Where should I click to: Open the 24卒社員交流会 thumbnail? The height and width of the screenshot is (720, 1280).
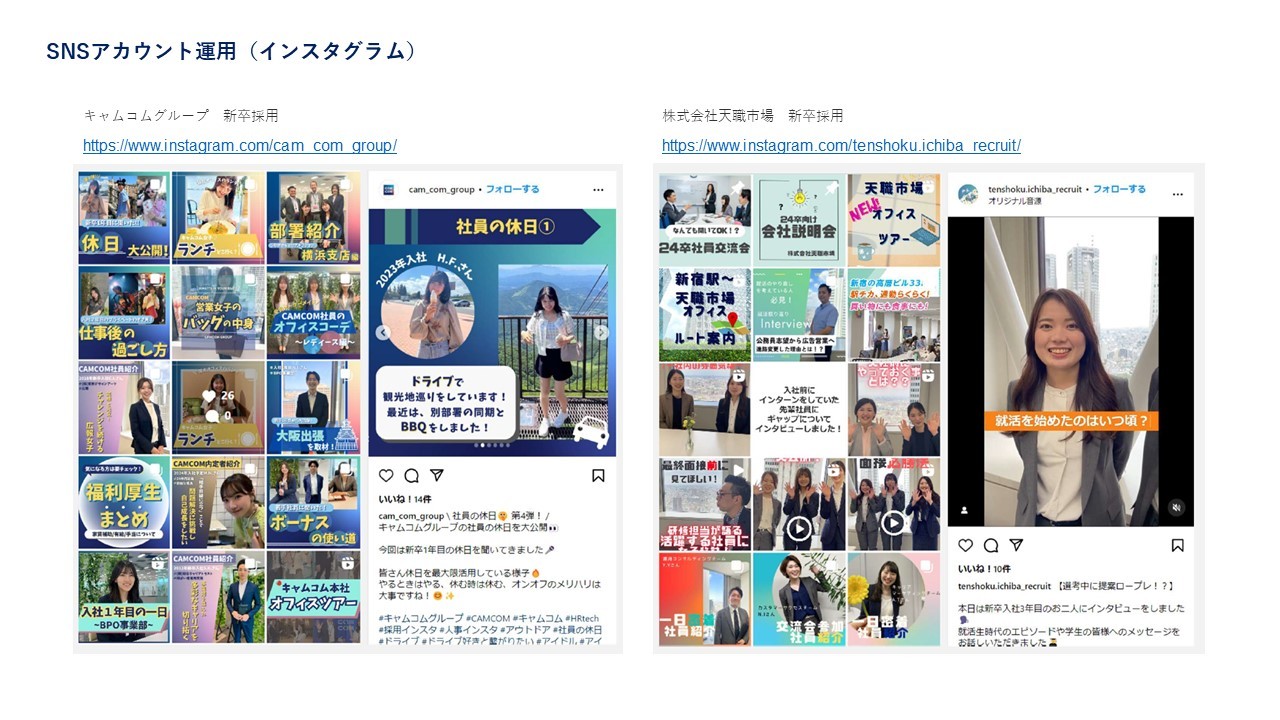pos(705,219)
